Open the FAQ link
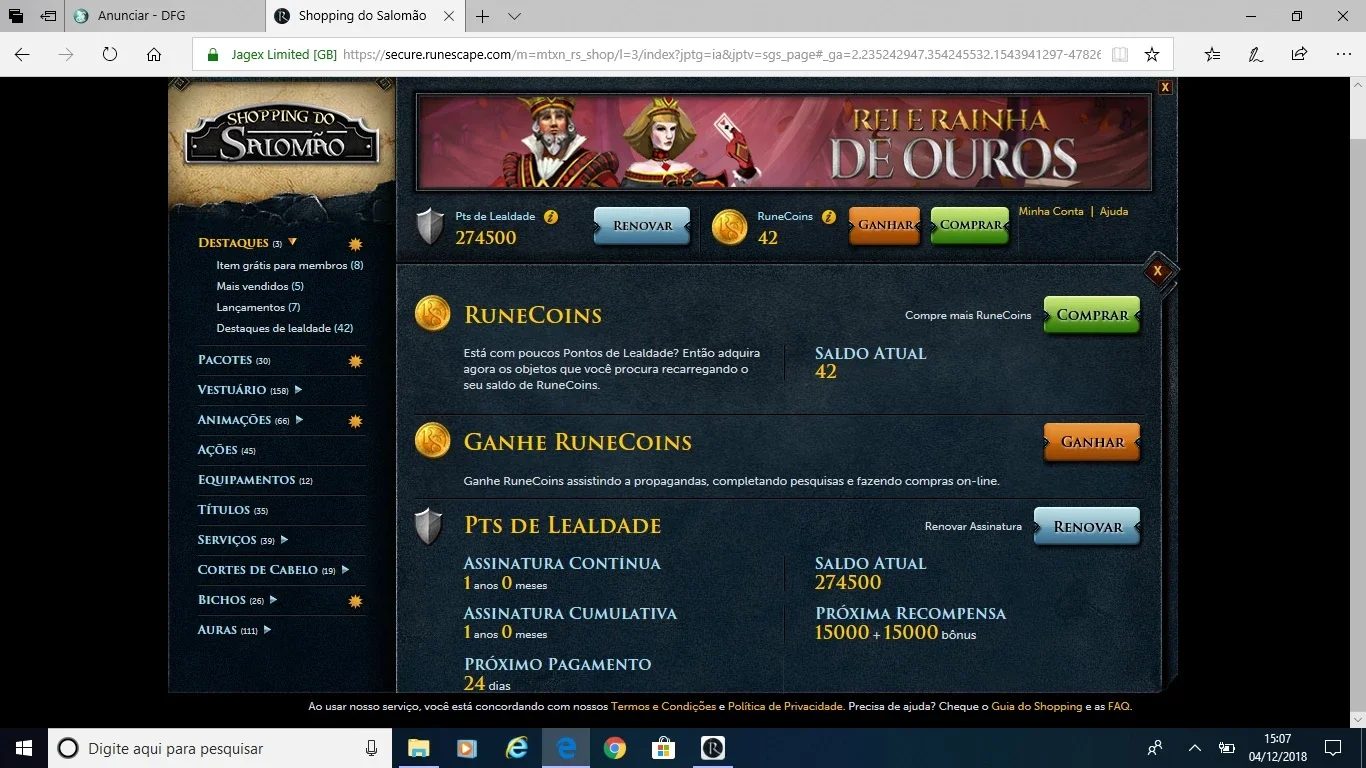The height and width of the screenshot is (768, 1366). click(x=1119, y=707)
